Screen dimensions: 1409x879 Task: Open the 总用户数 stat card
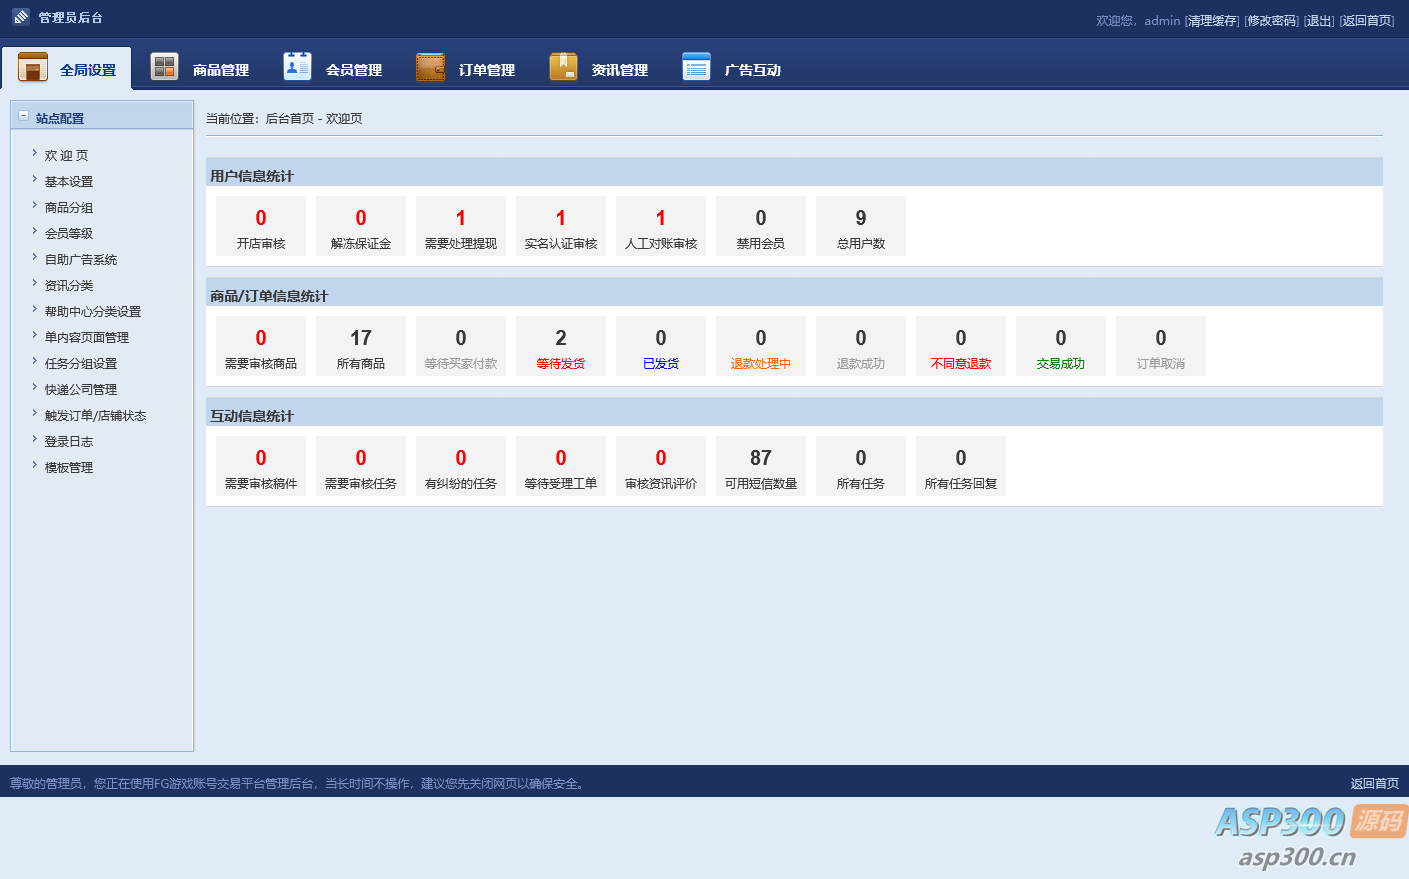[861, 226]
